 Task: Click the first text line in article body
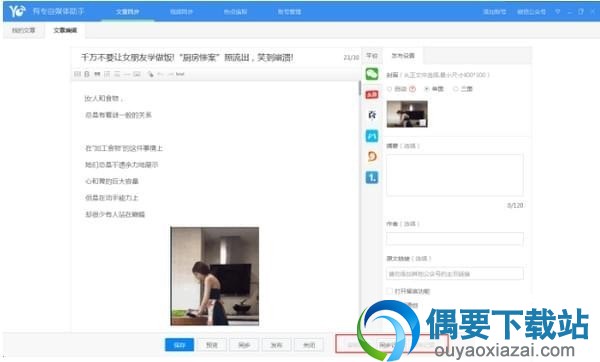point(103,98)
